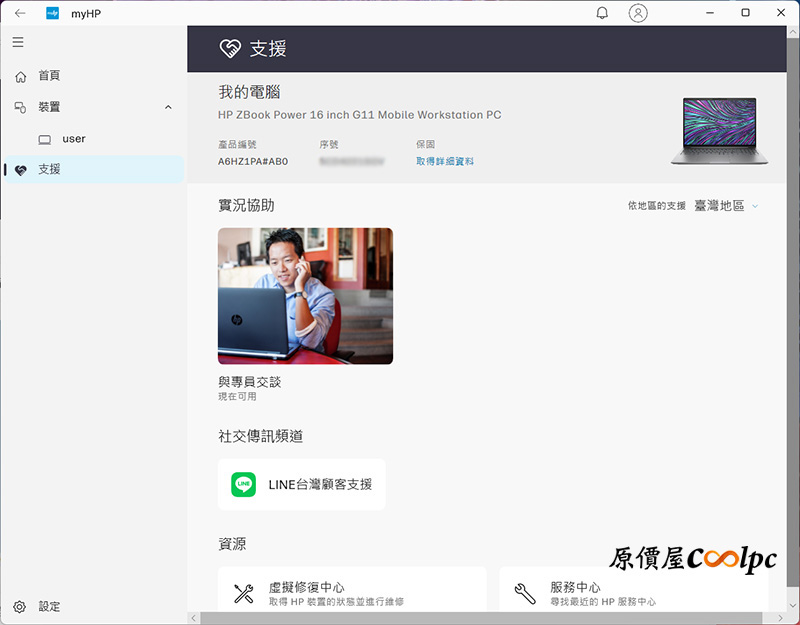This screenshot has height=625, width=800.
Task: Open the 服務中心 resource card
Action: point(634,589)
